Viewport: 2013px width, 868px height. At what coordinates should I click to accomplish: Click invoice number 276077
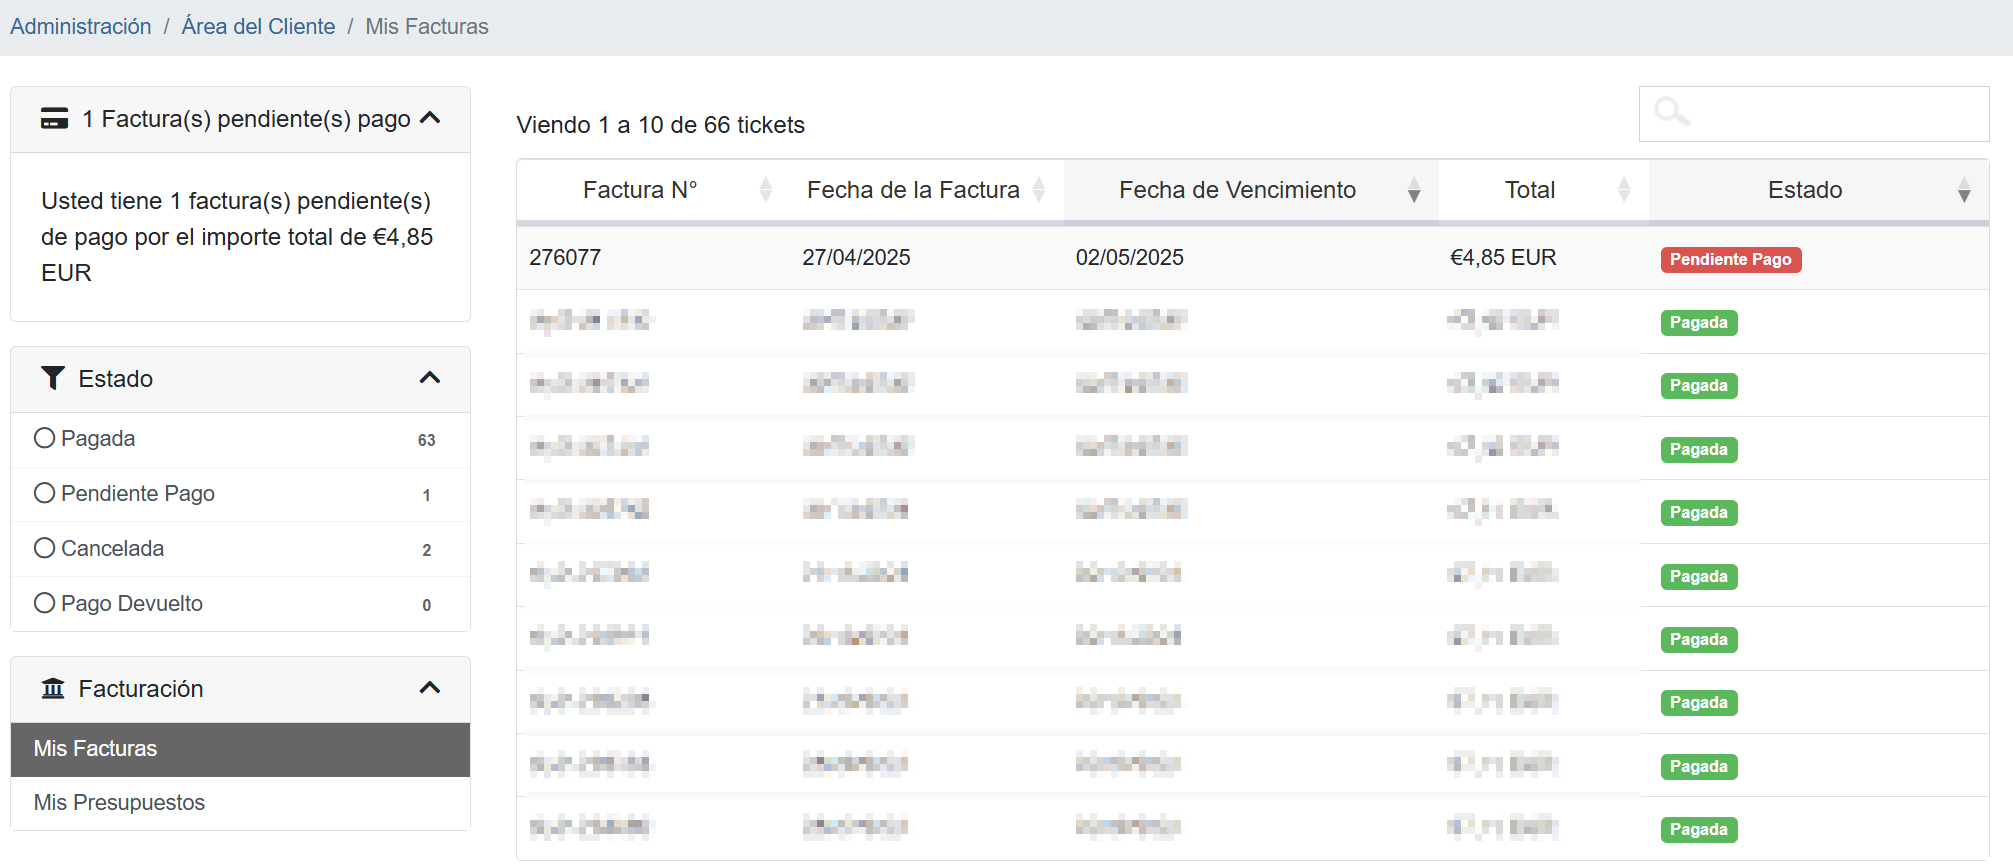pos(565,258)
